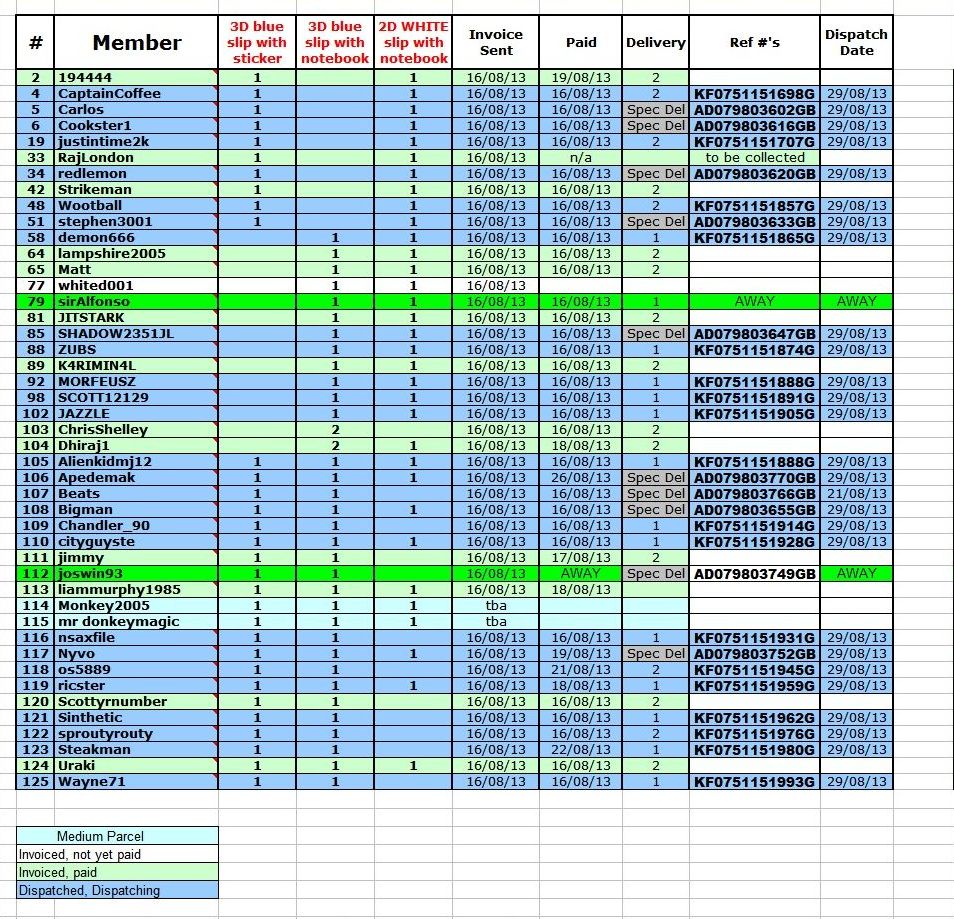This screenshot has height=919, width=954.
Task: Click member cell redlemon
Action: click(136, 173)
